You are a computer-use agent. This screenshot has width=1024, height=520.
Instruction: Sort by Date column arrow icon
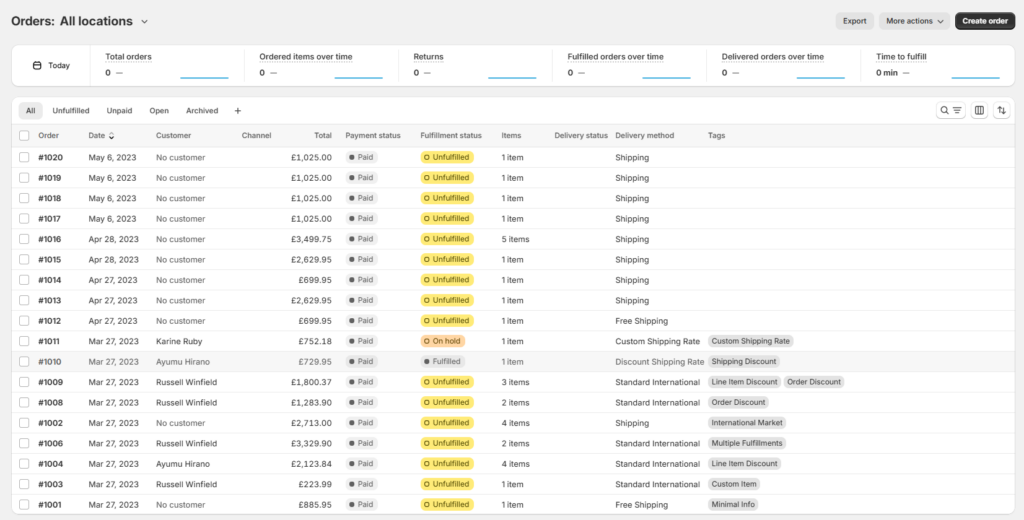[111, 136]
